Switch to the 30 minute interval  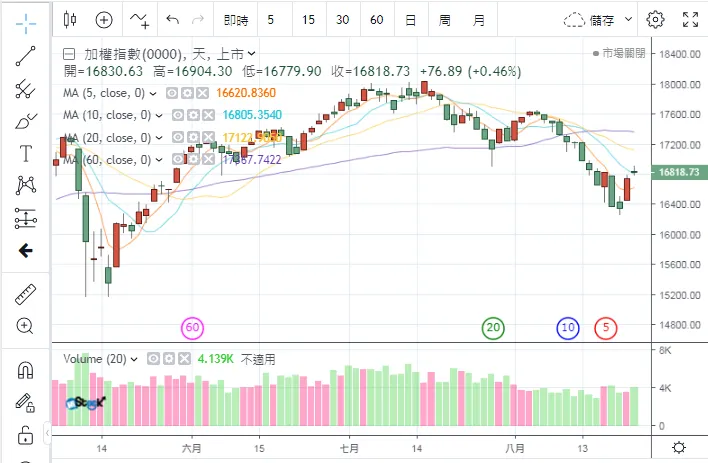[343, 20]
